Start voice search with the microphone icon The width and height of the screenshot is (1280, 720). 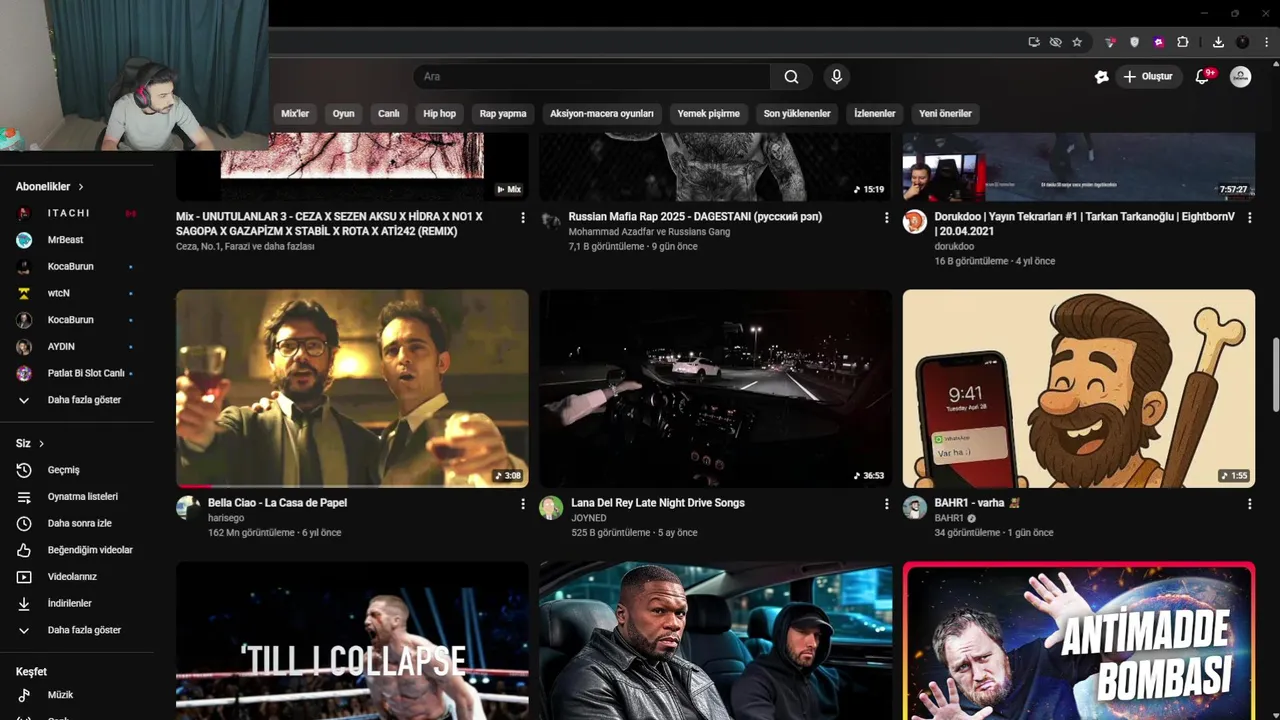[x=837, y=77]
